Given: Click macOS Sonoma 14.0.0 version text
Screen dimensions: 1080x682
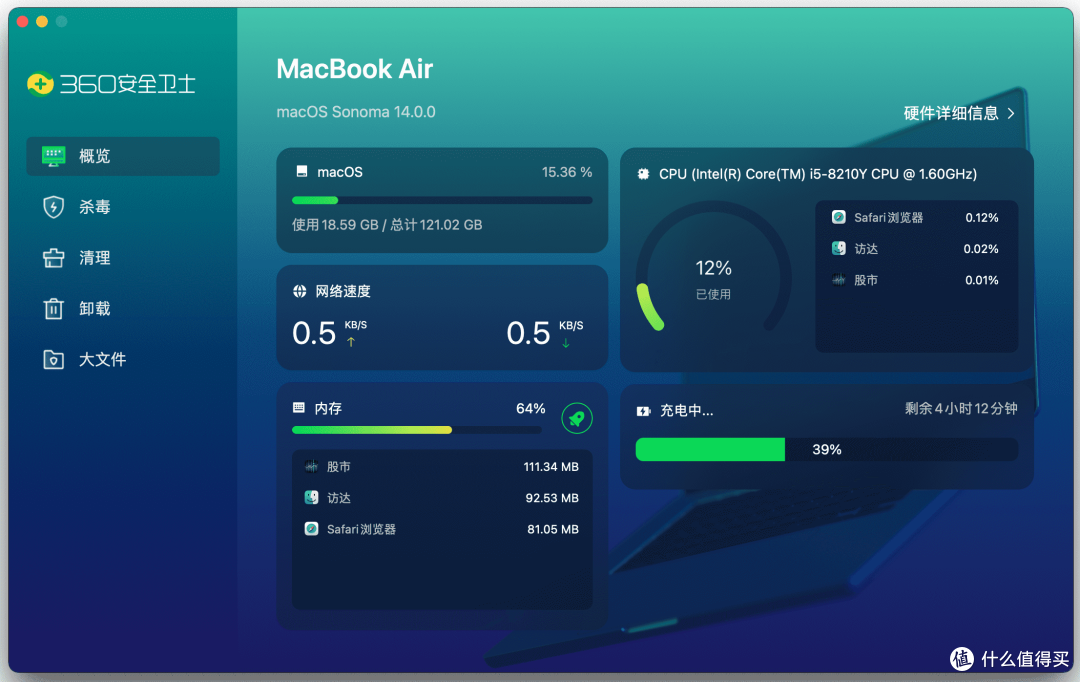Looking at the screenshot, I should pyautogui.click(x=356, y=112).
